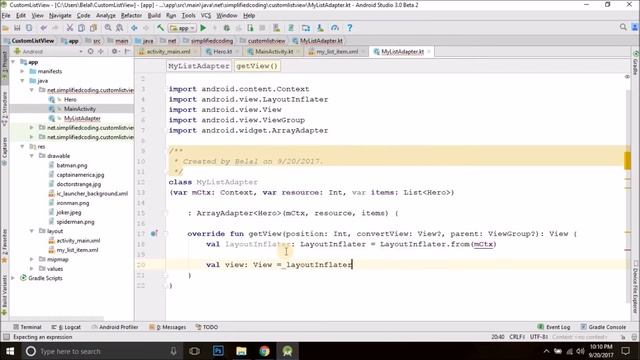Open the VCS menu
Image resolution: width=640 pixels, height=360 pixels.
pos(206,16)
